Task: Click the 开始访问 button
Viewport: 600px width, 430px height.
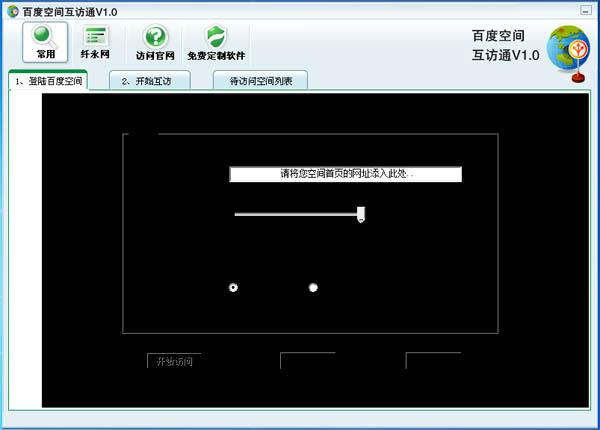Action: [174, 361]
